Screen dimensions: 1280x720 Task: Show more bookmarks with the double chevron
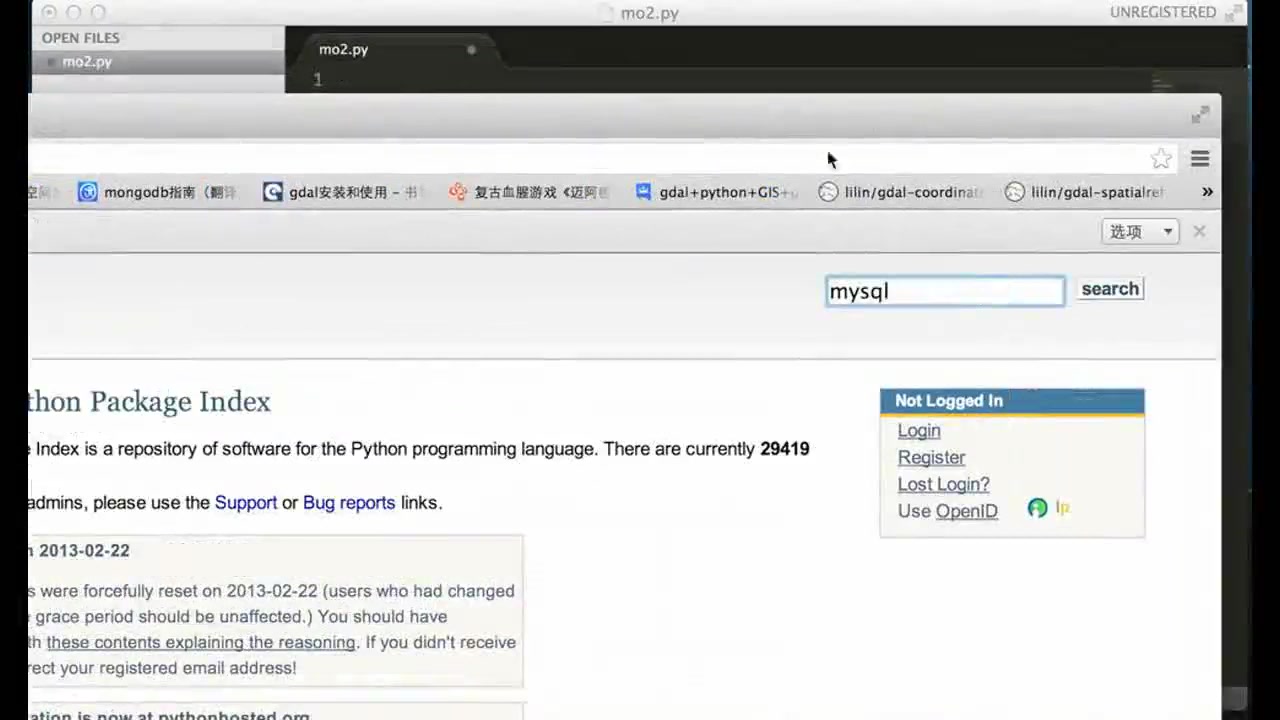coord(1207,192)
